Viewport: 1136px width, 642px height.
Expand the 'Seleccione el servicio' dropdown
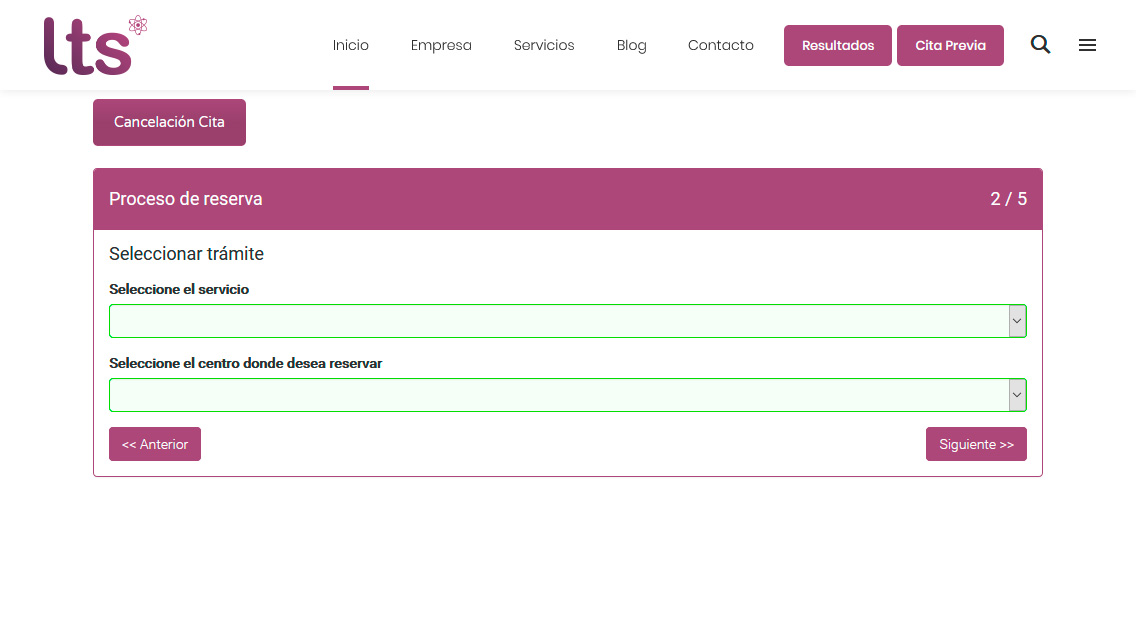[x=567, y=321]
